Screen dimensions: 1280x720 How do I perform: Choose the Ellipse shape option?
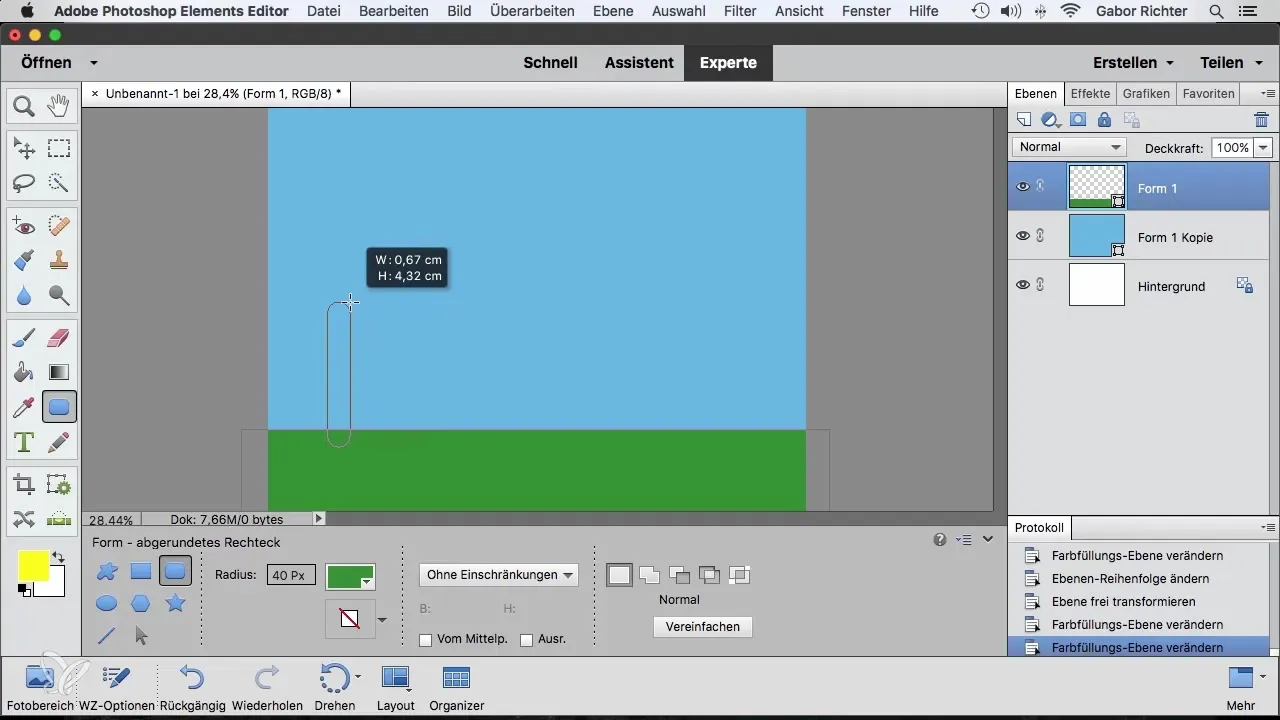click(x=107, y=603)
